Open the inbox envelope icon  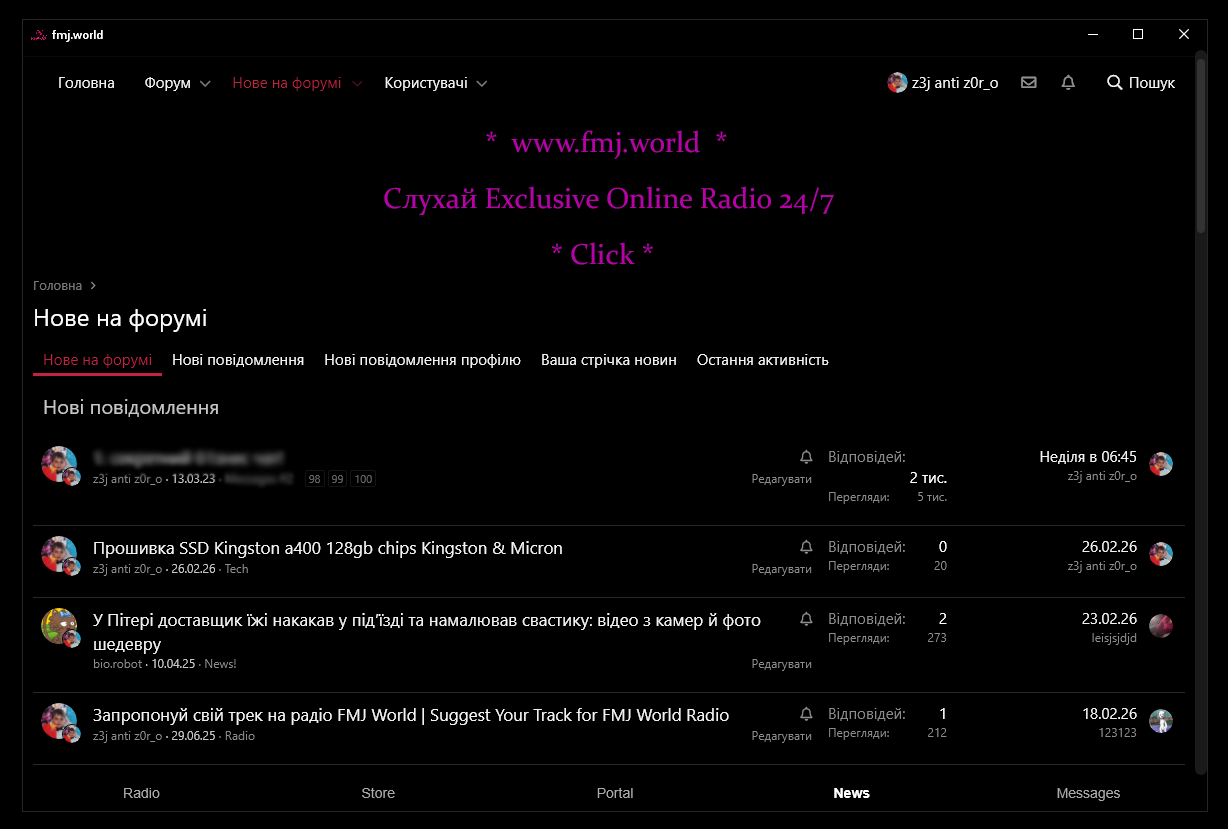(1028, 83)
